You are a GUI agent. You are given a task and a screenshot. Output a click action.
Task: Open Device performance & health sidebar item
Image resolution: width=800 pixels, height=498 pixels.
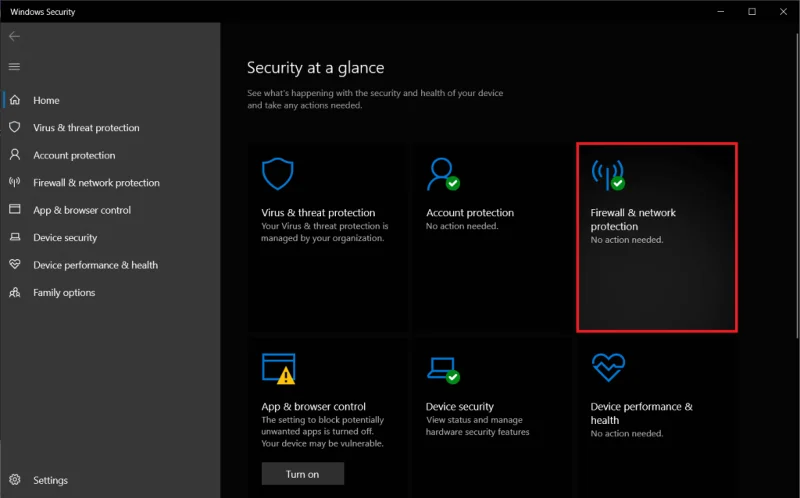coord(95,265)
